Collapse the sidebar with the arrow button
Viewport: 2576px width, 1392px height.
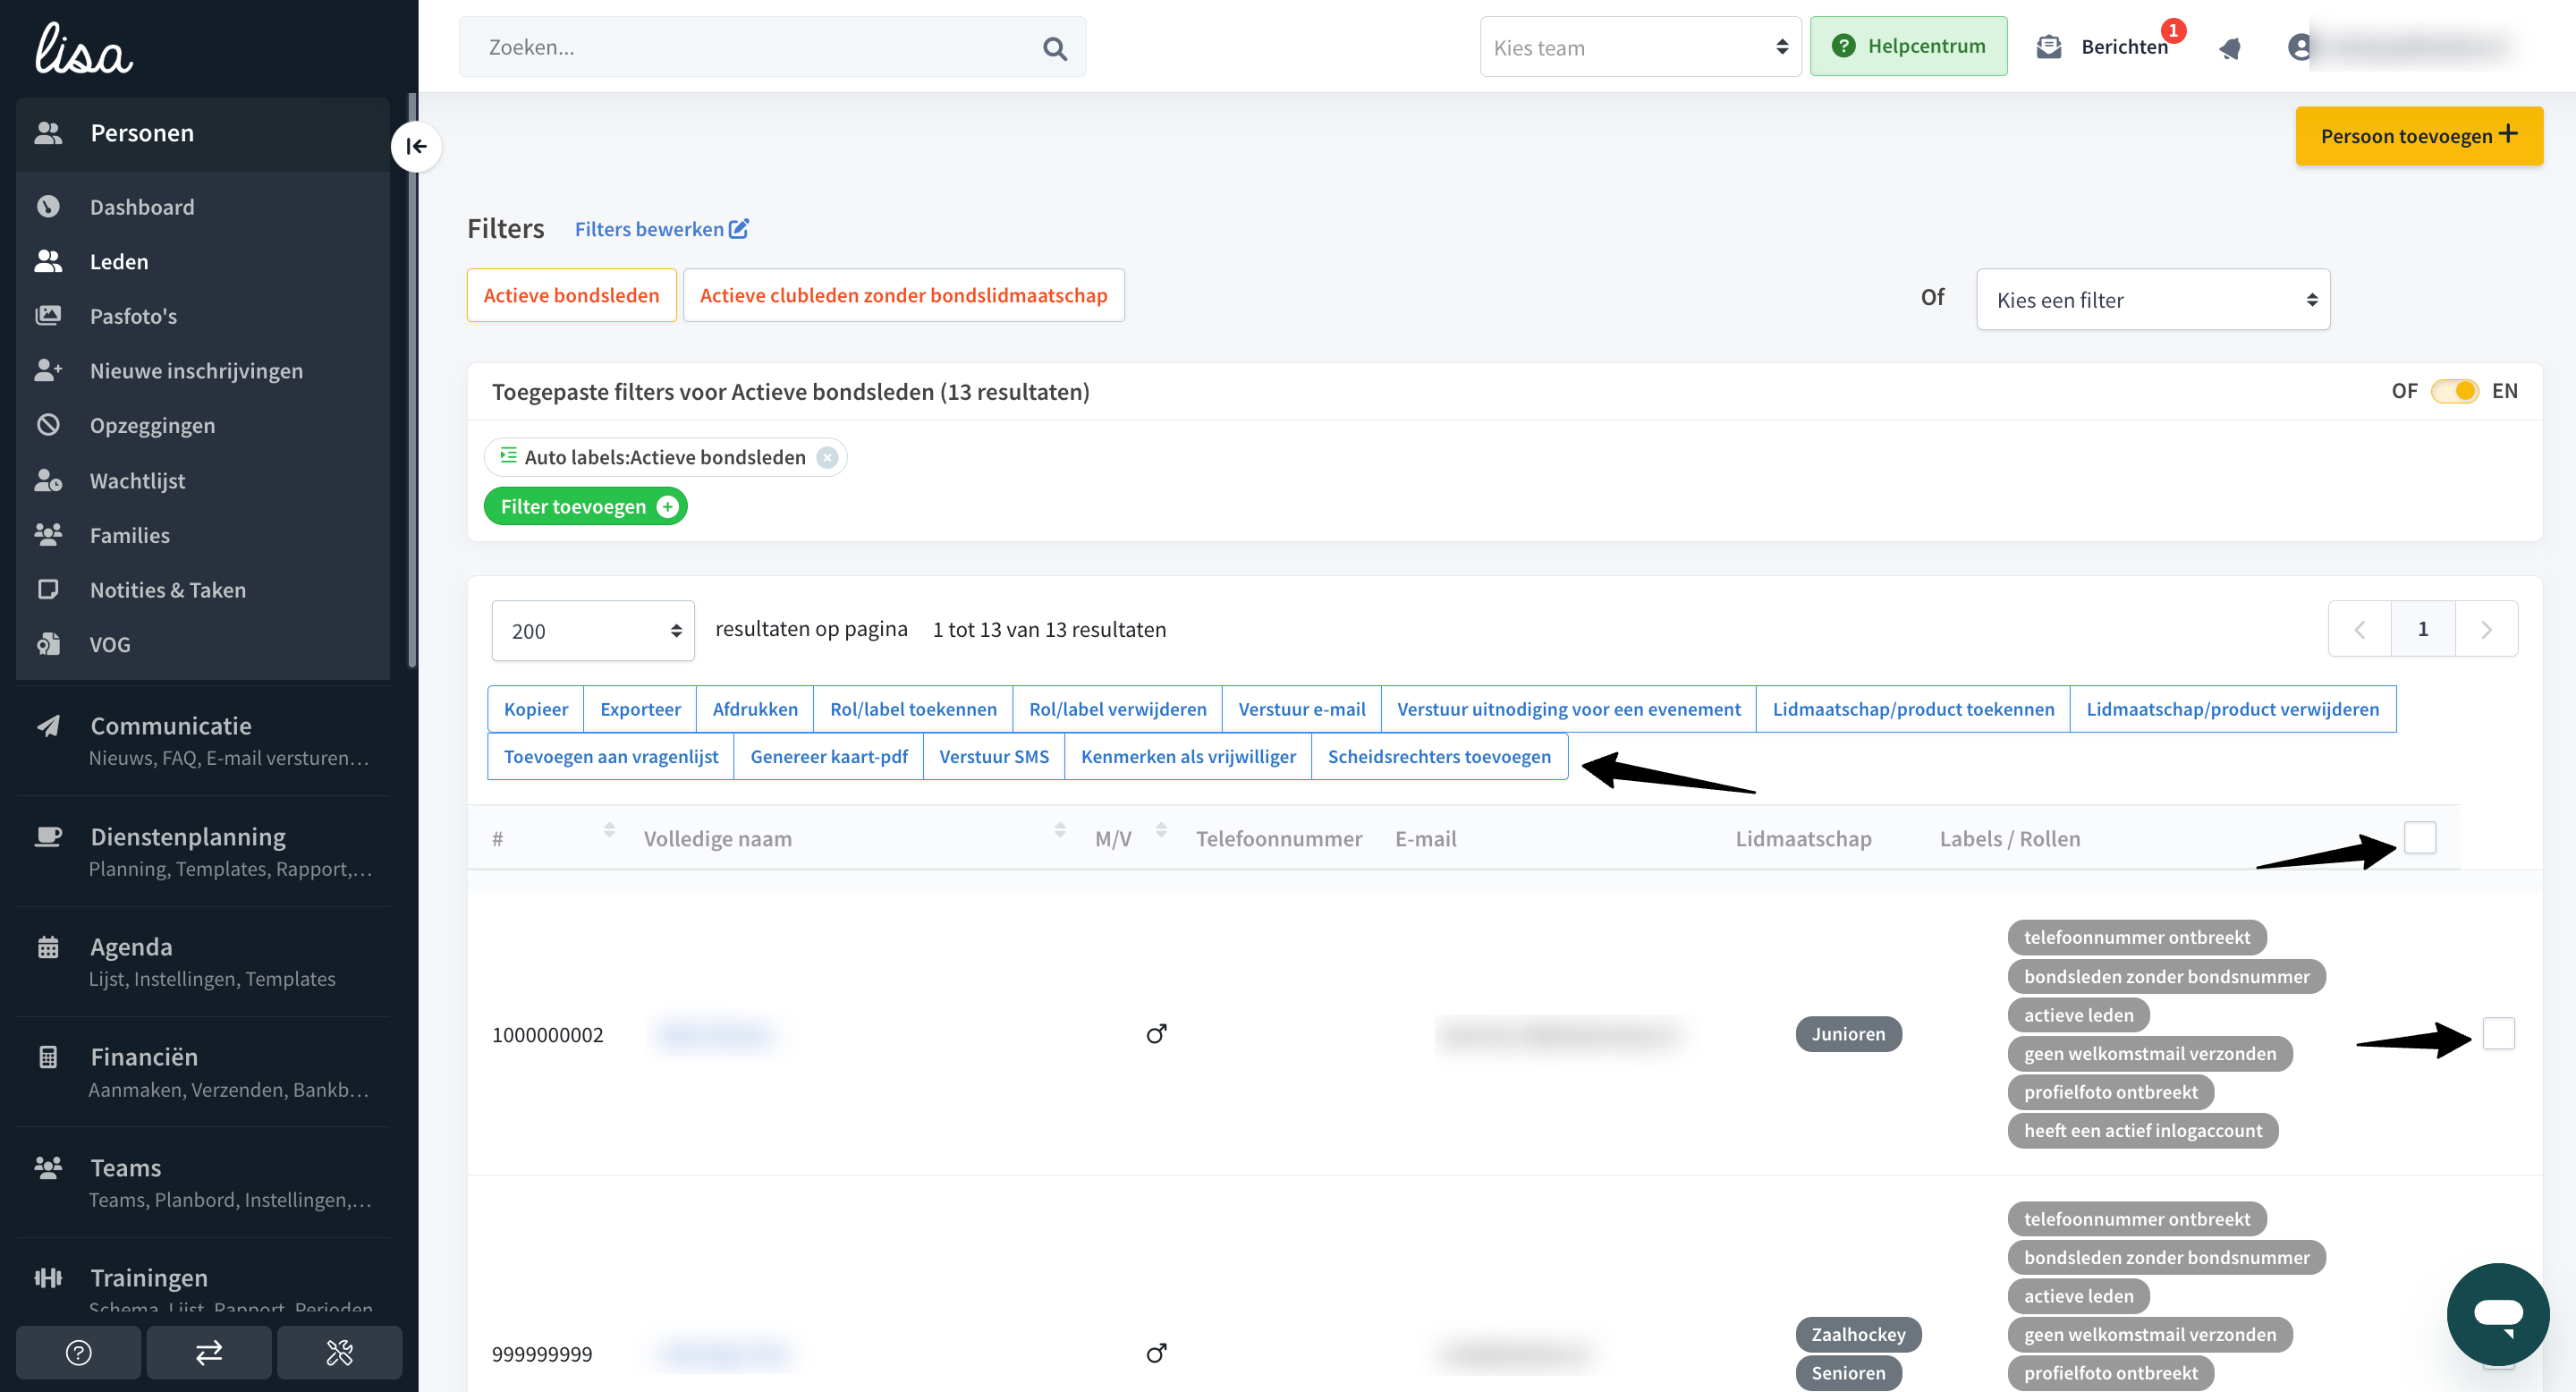tap(416, 147)
